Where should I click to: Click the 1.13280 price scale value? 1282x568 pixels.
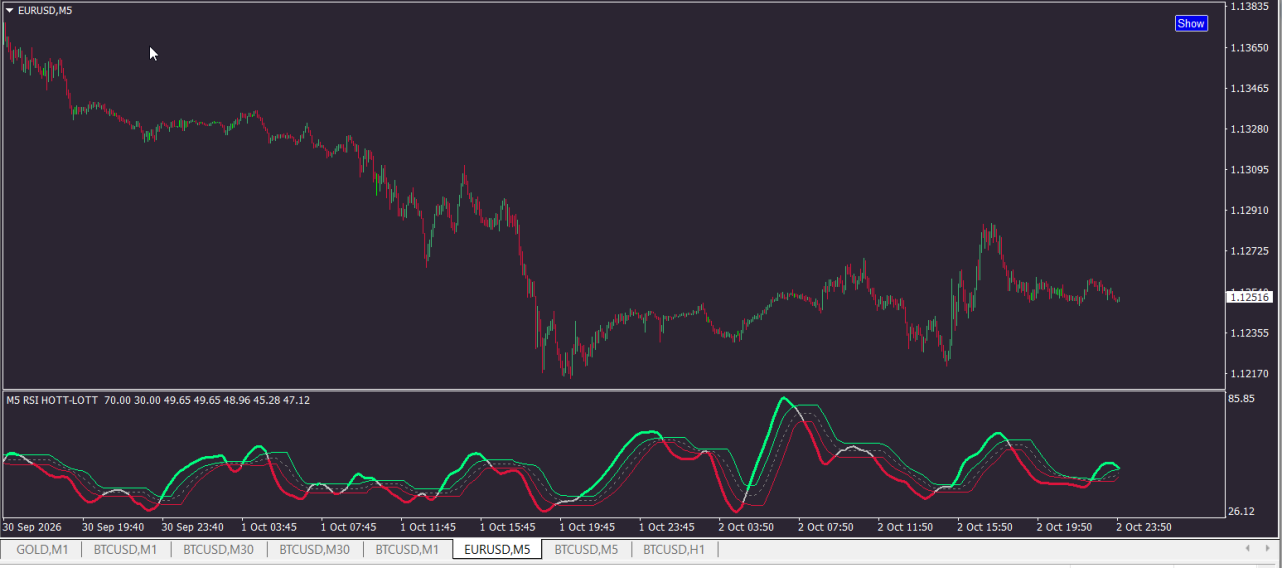(x=1250, y=129)
